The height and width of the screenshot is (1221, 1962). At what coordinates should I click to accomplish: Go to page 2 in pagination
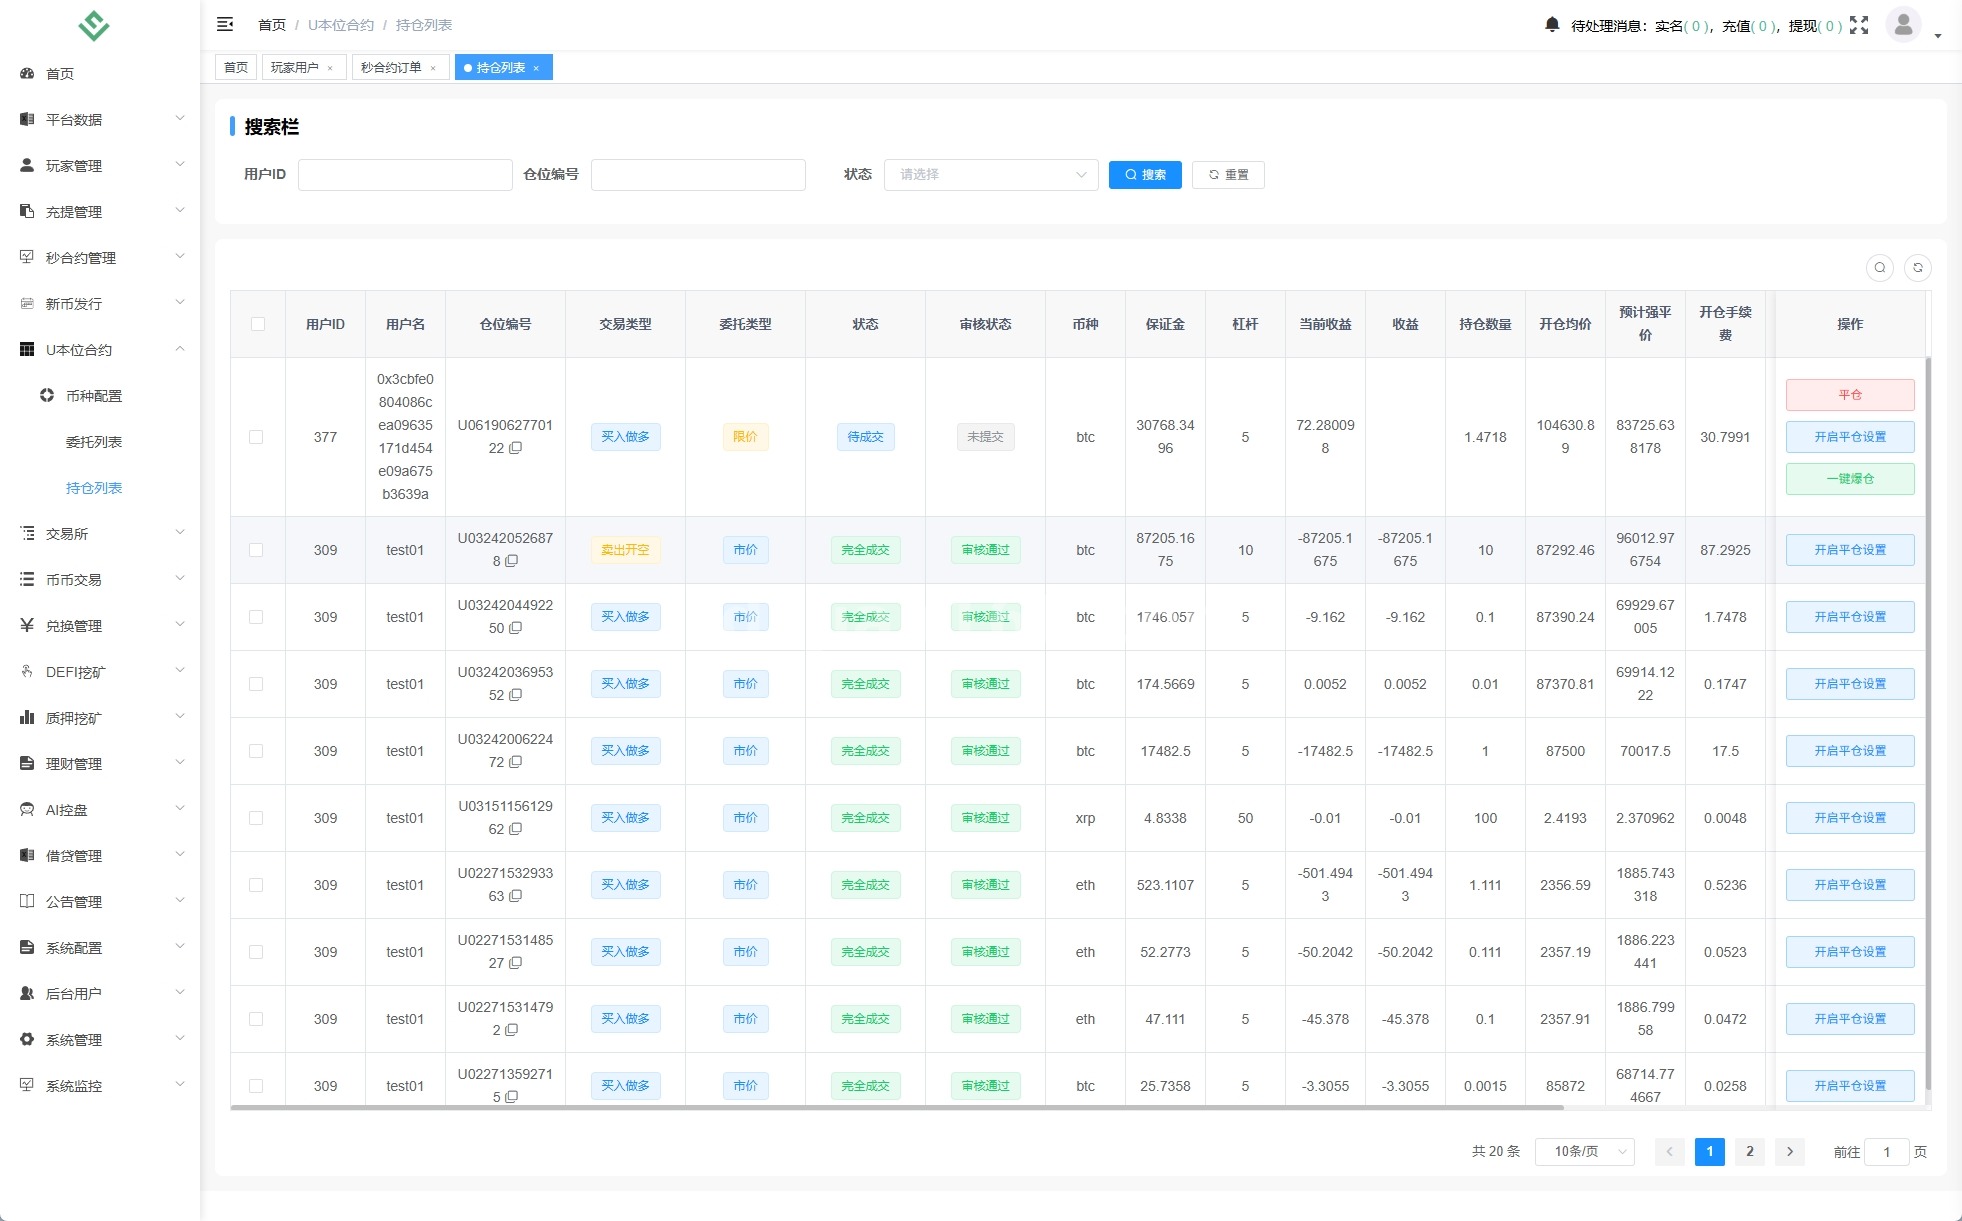pyautogui.click(x=1749, y=1152)
